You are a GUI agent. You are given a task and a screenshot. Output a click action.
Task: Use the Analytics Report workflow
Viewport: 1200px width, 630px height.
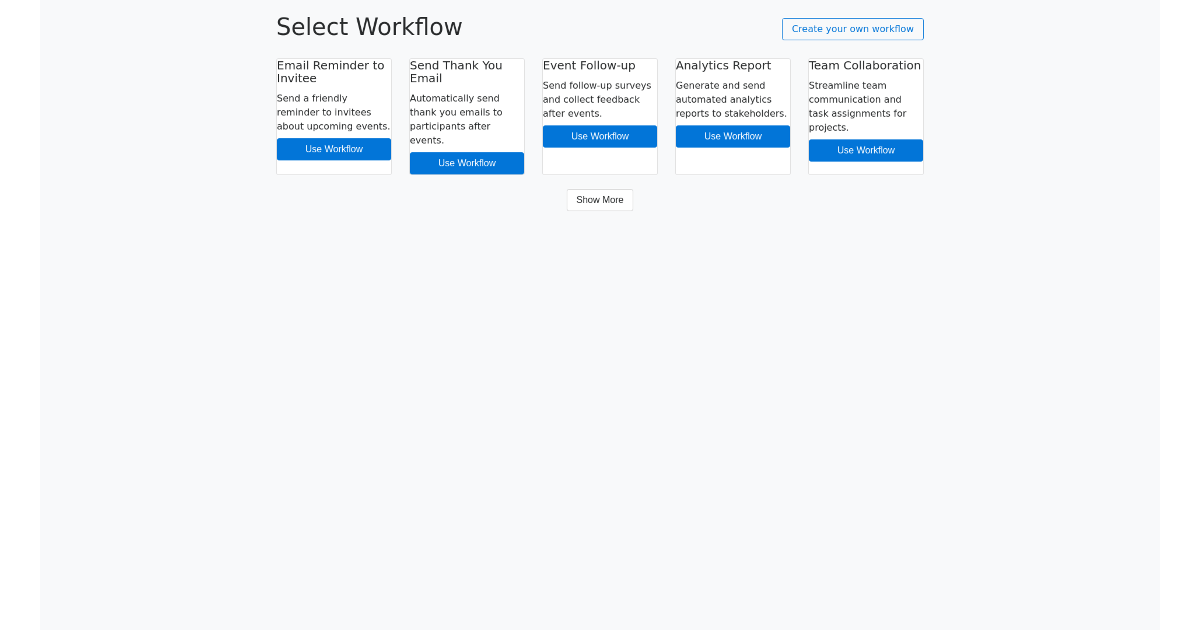pyautogui.click(x=732, y=136)
